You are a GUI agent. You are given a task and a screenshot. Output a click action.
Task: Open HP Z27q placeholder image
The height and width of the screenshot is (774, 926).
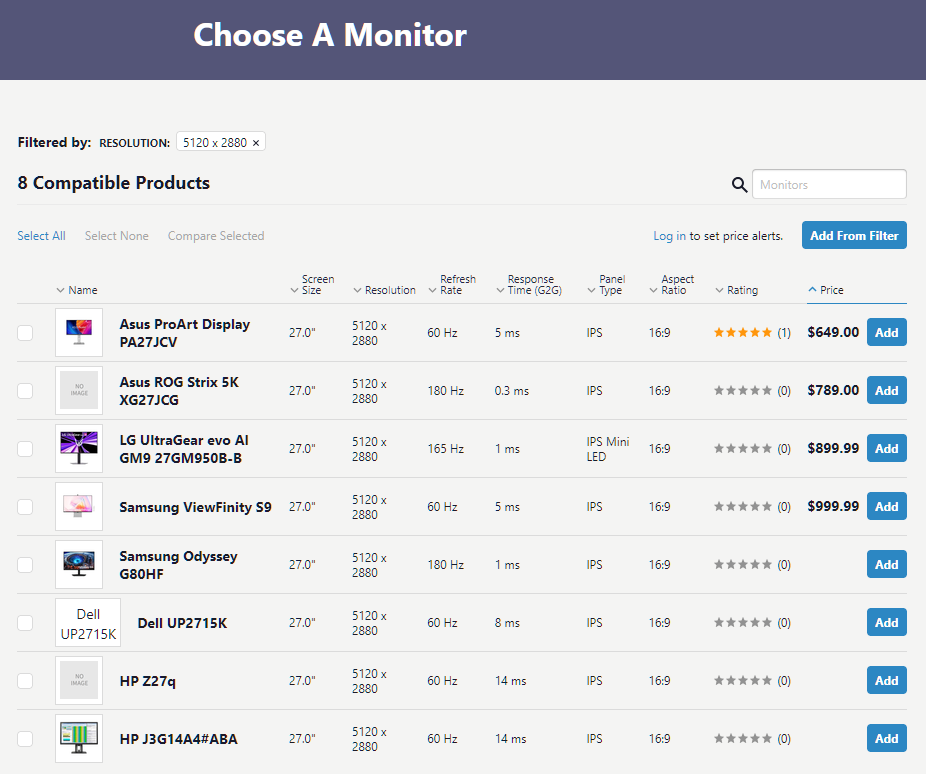[79, 681]
